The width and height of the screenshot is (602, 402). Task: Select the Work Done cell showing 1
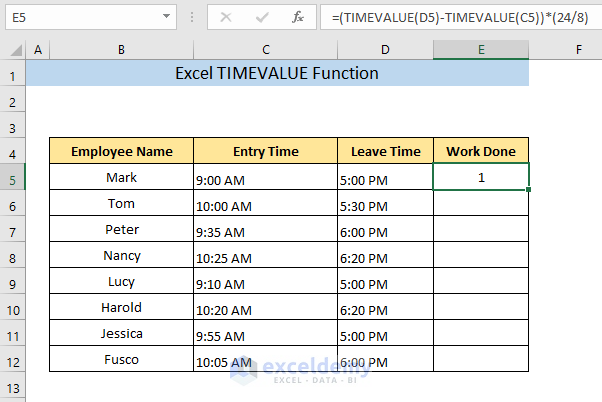(481, 178)
